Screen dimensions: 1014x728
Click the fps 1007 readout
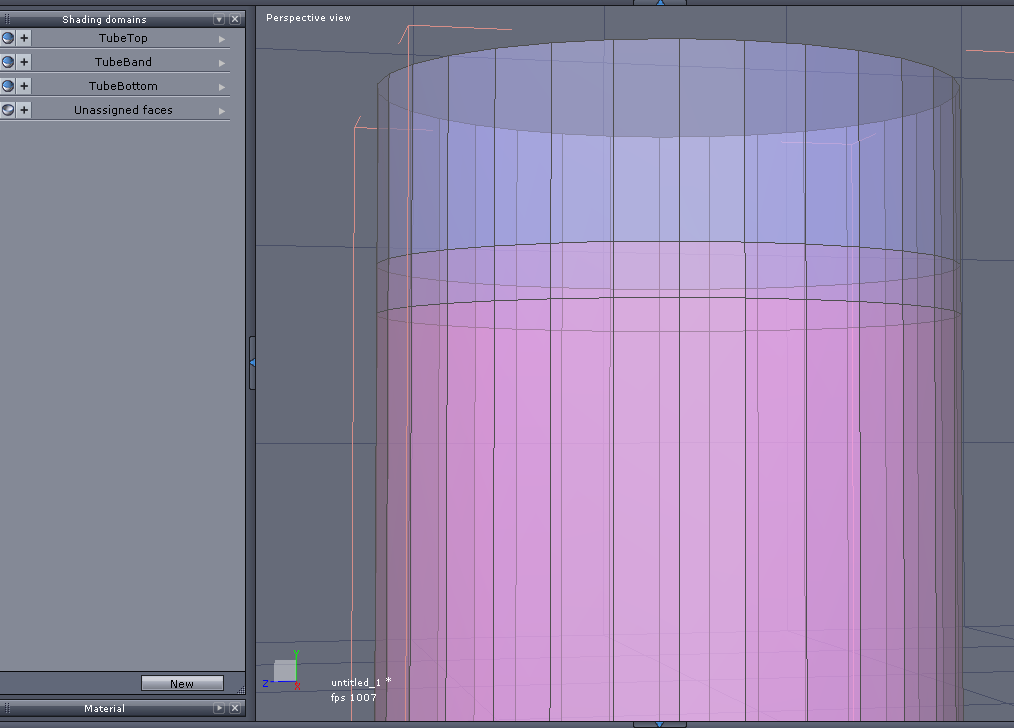[x=354, y=698]
